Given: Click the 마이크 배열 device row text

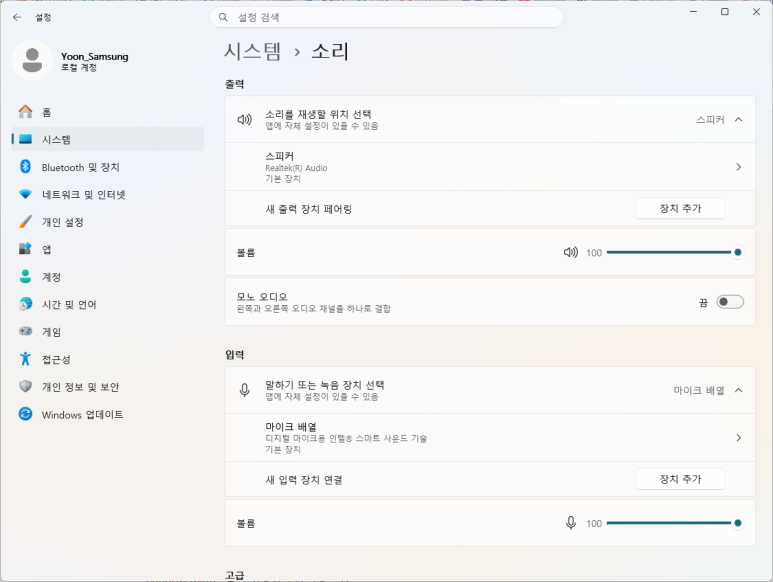Looking at the screenshot, I should click(346, 438).
